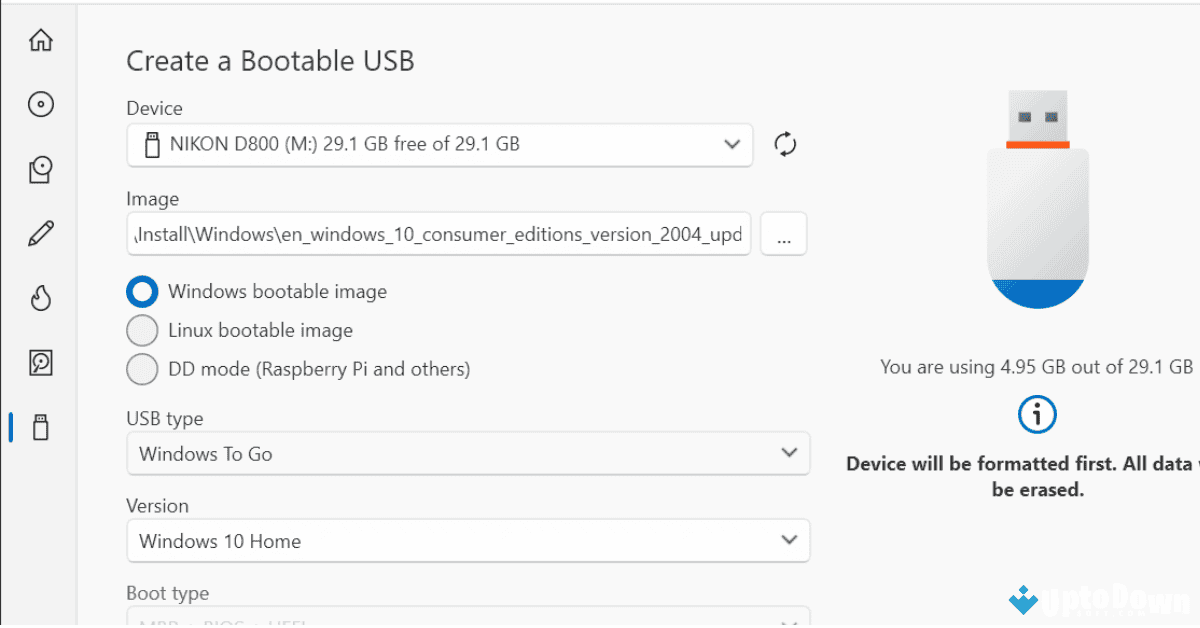Click the info icon about formatting
The height and width of the screenshot is (628, 1200).
(x=1037, y=415)
